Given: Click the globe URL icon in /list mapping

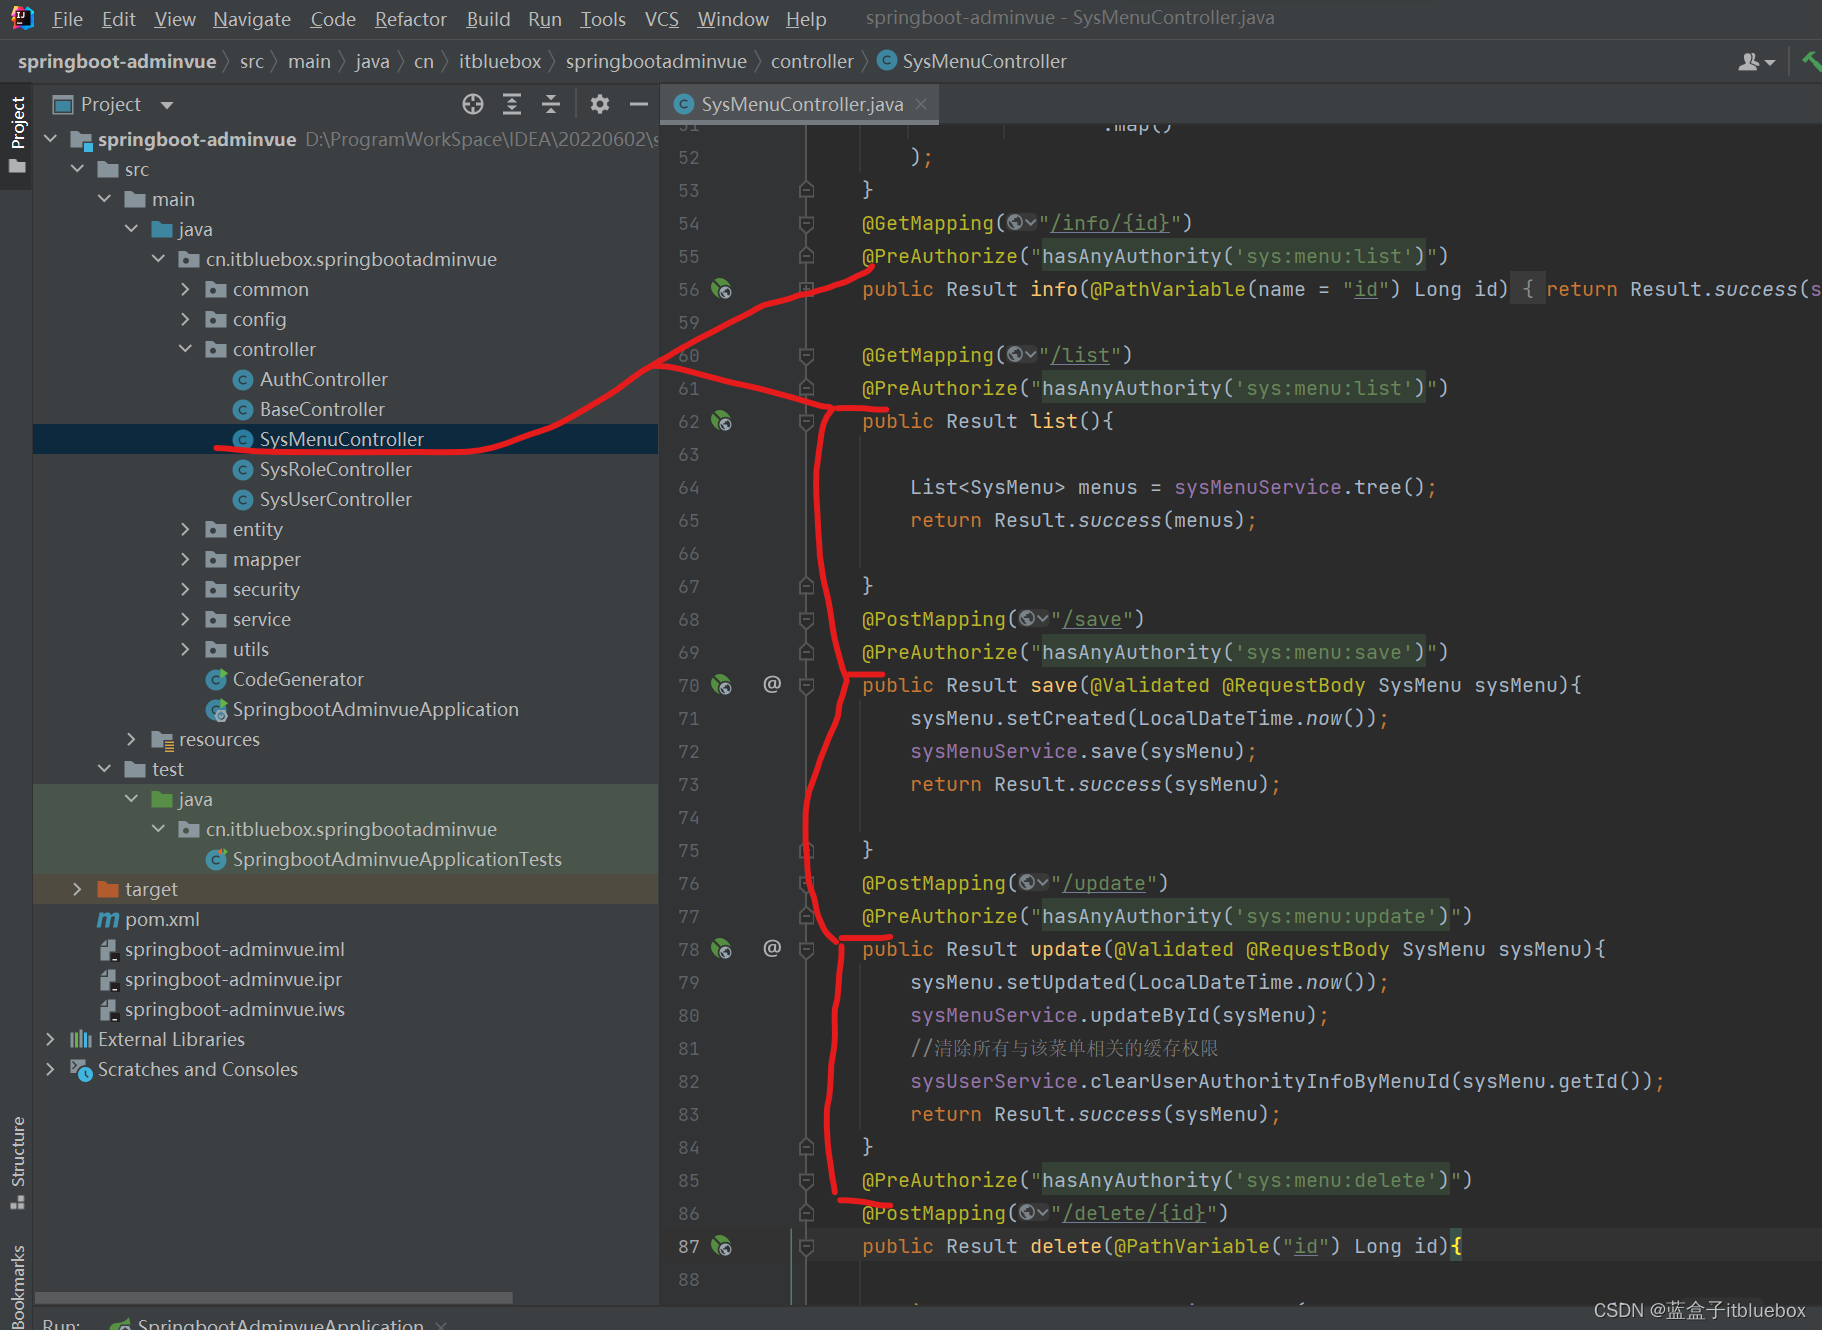Looking at the screenshot, I should point(1021,355).
